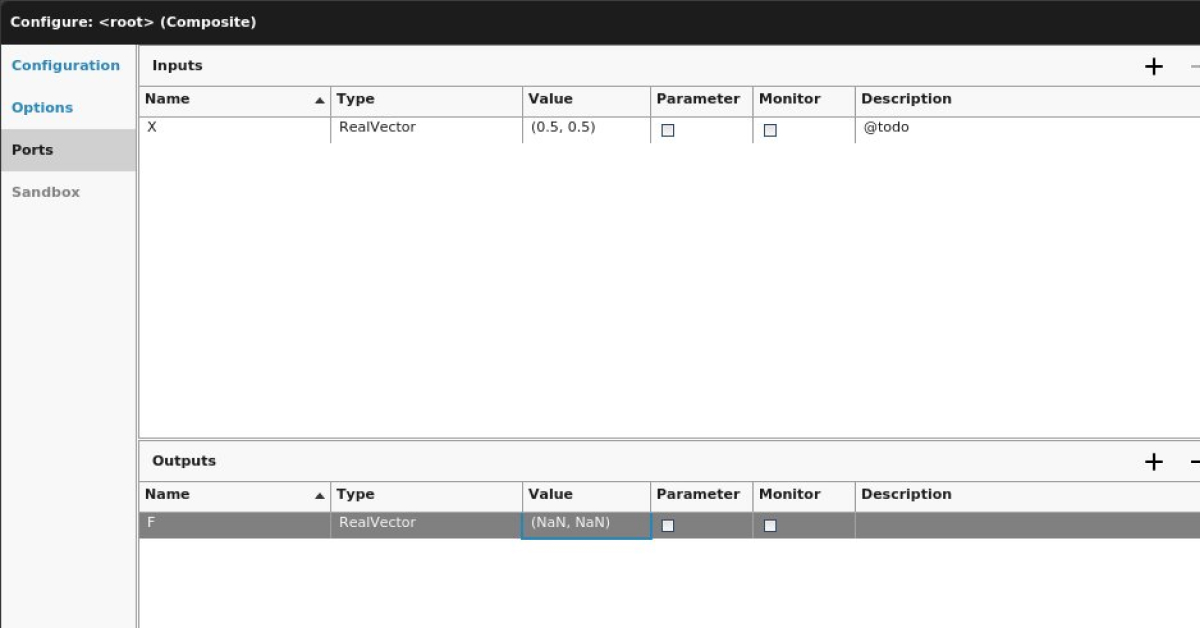Toggle Monitor checkbox for output F
The width and height of the screenshot is (1200, 628).
point(770,525)
